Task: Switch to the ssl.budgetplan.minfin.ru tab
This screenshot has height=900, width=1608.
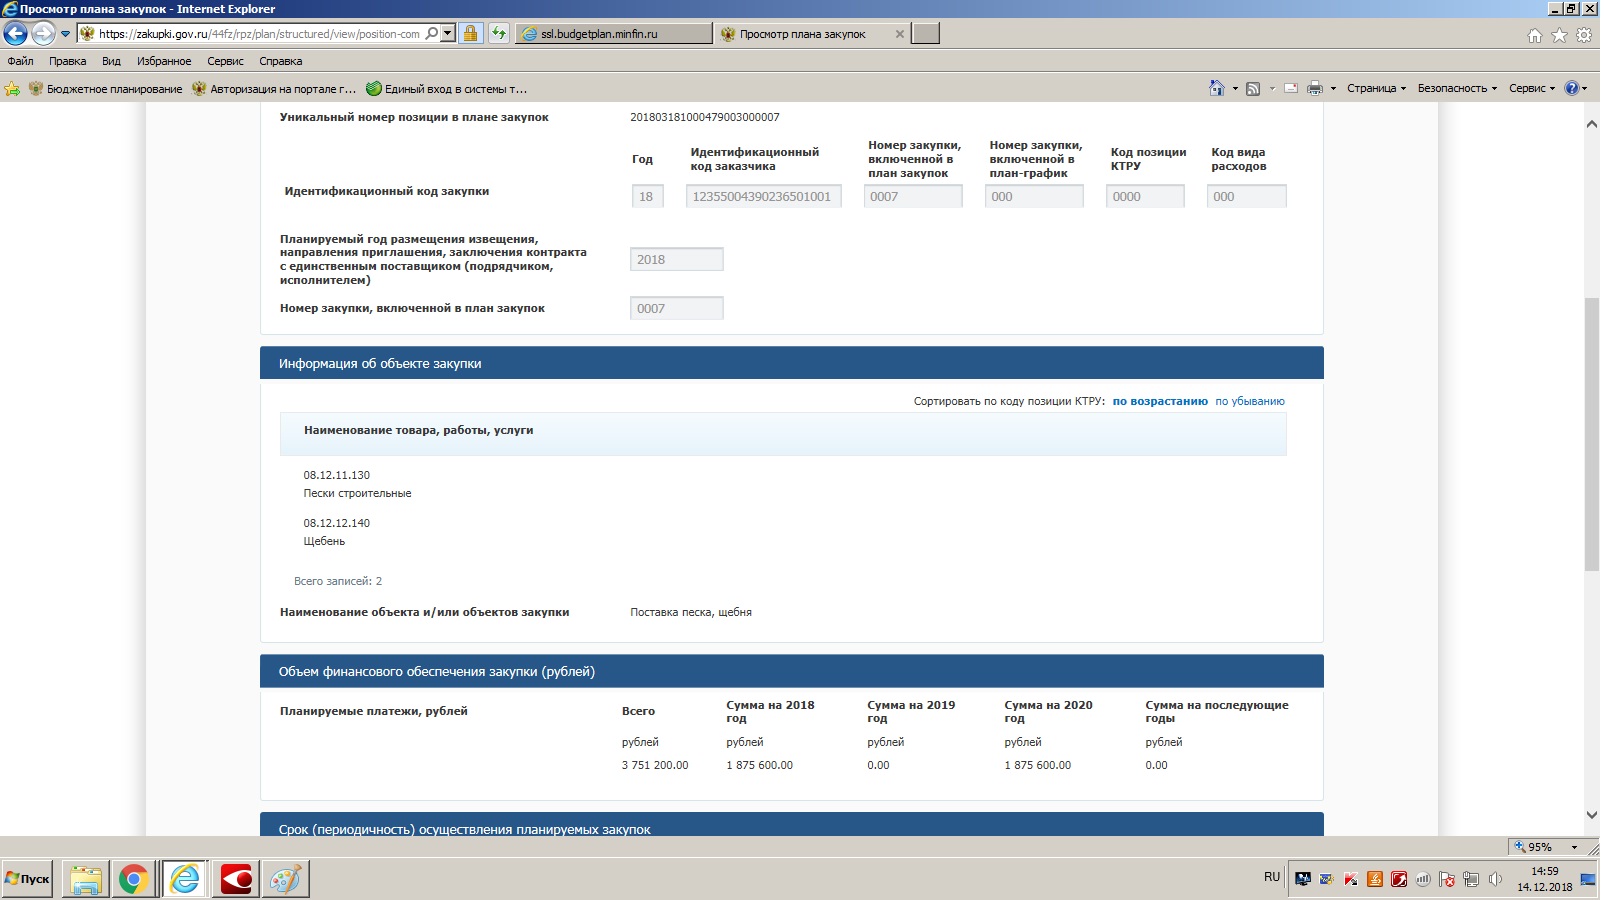Action: coord(614,34)
